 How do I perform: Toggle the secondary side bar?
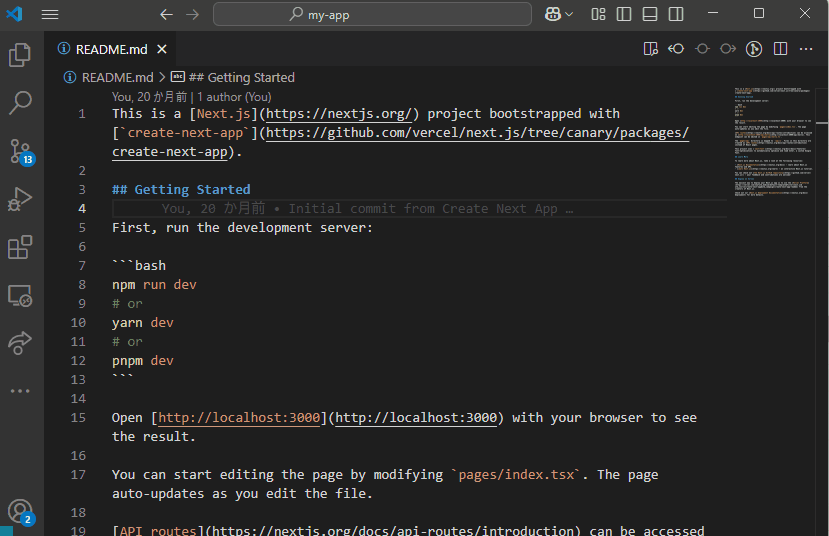pos(676,14)
